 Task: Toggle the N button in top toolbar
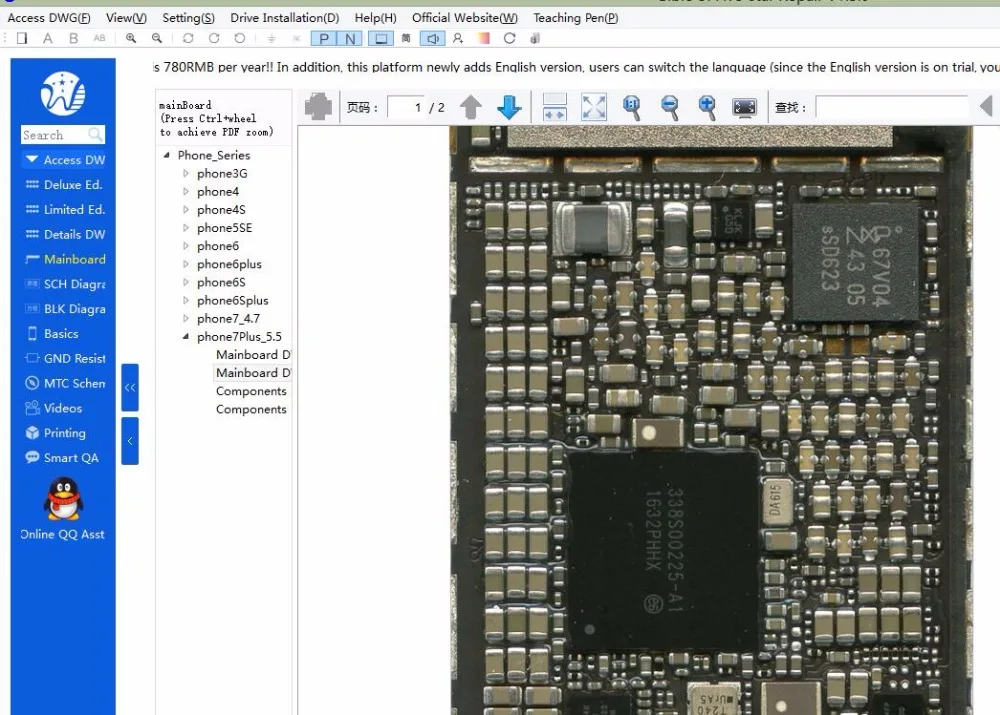click(350, 39)
